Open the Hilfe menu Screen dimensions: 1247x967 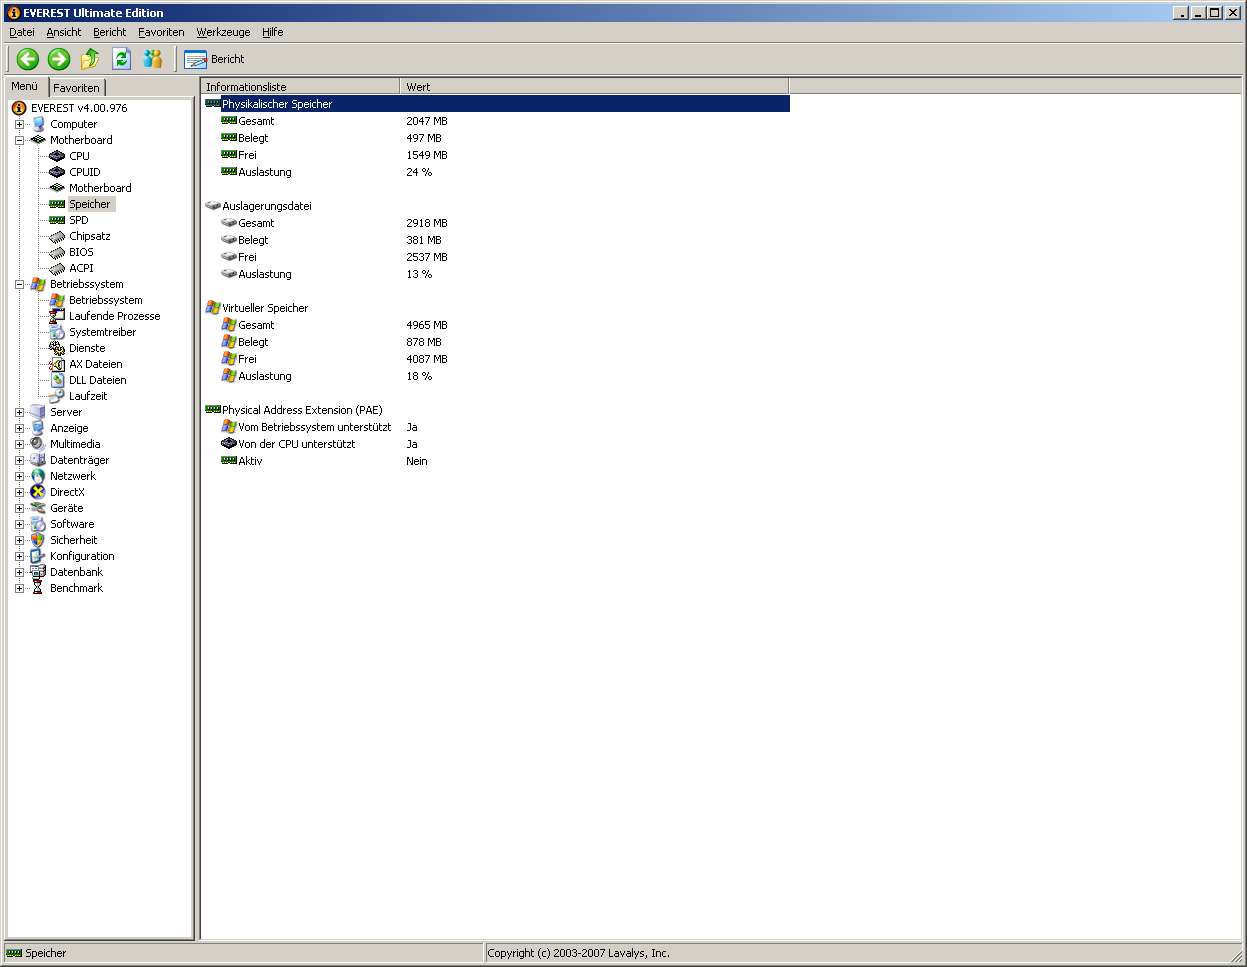pos(273,32)
